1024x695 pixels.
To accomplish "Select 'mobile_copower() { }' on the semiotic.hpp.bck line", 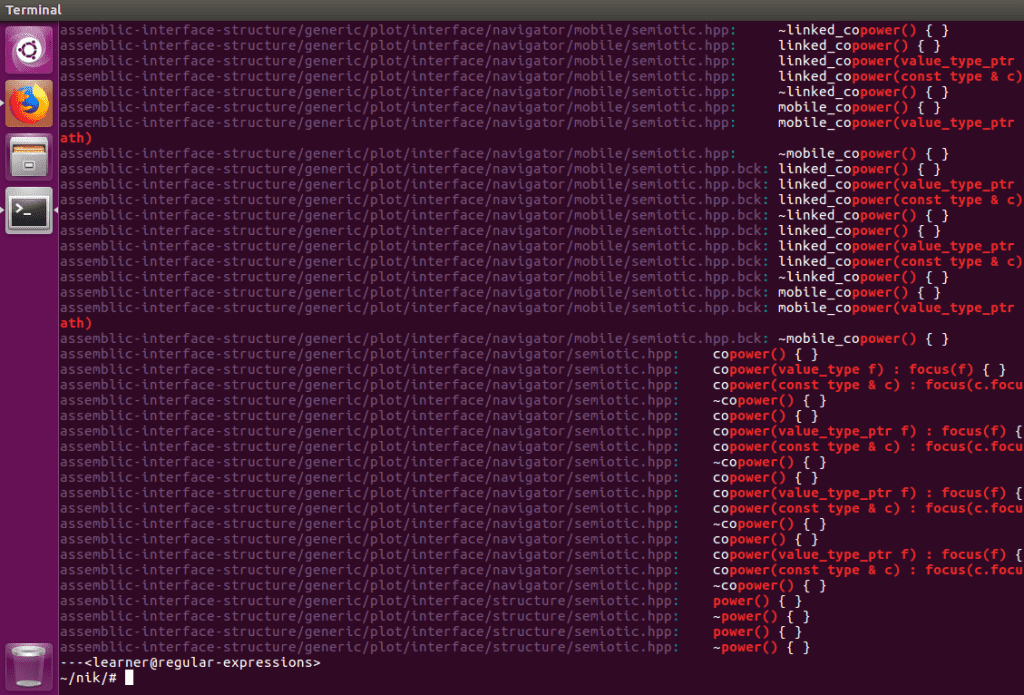I will click(859, 292).
